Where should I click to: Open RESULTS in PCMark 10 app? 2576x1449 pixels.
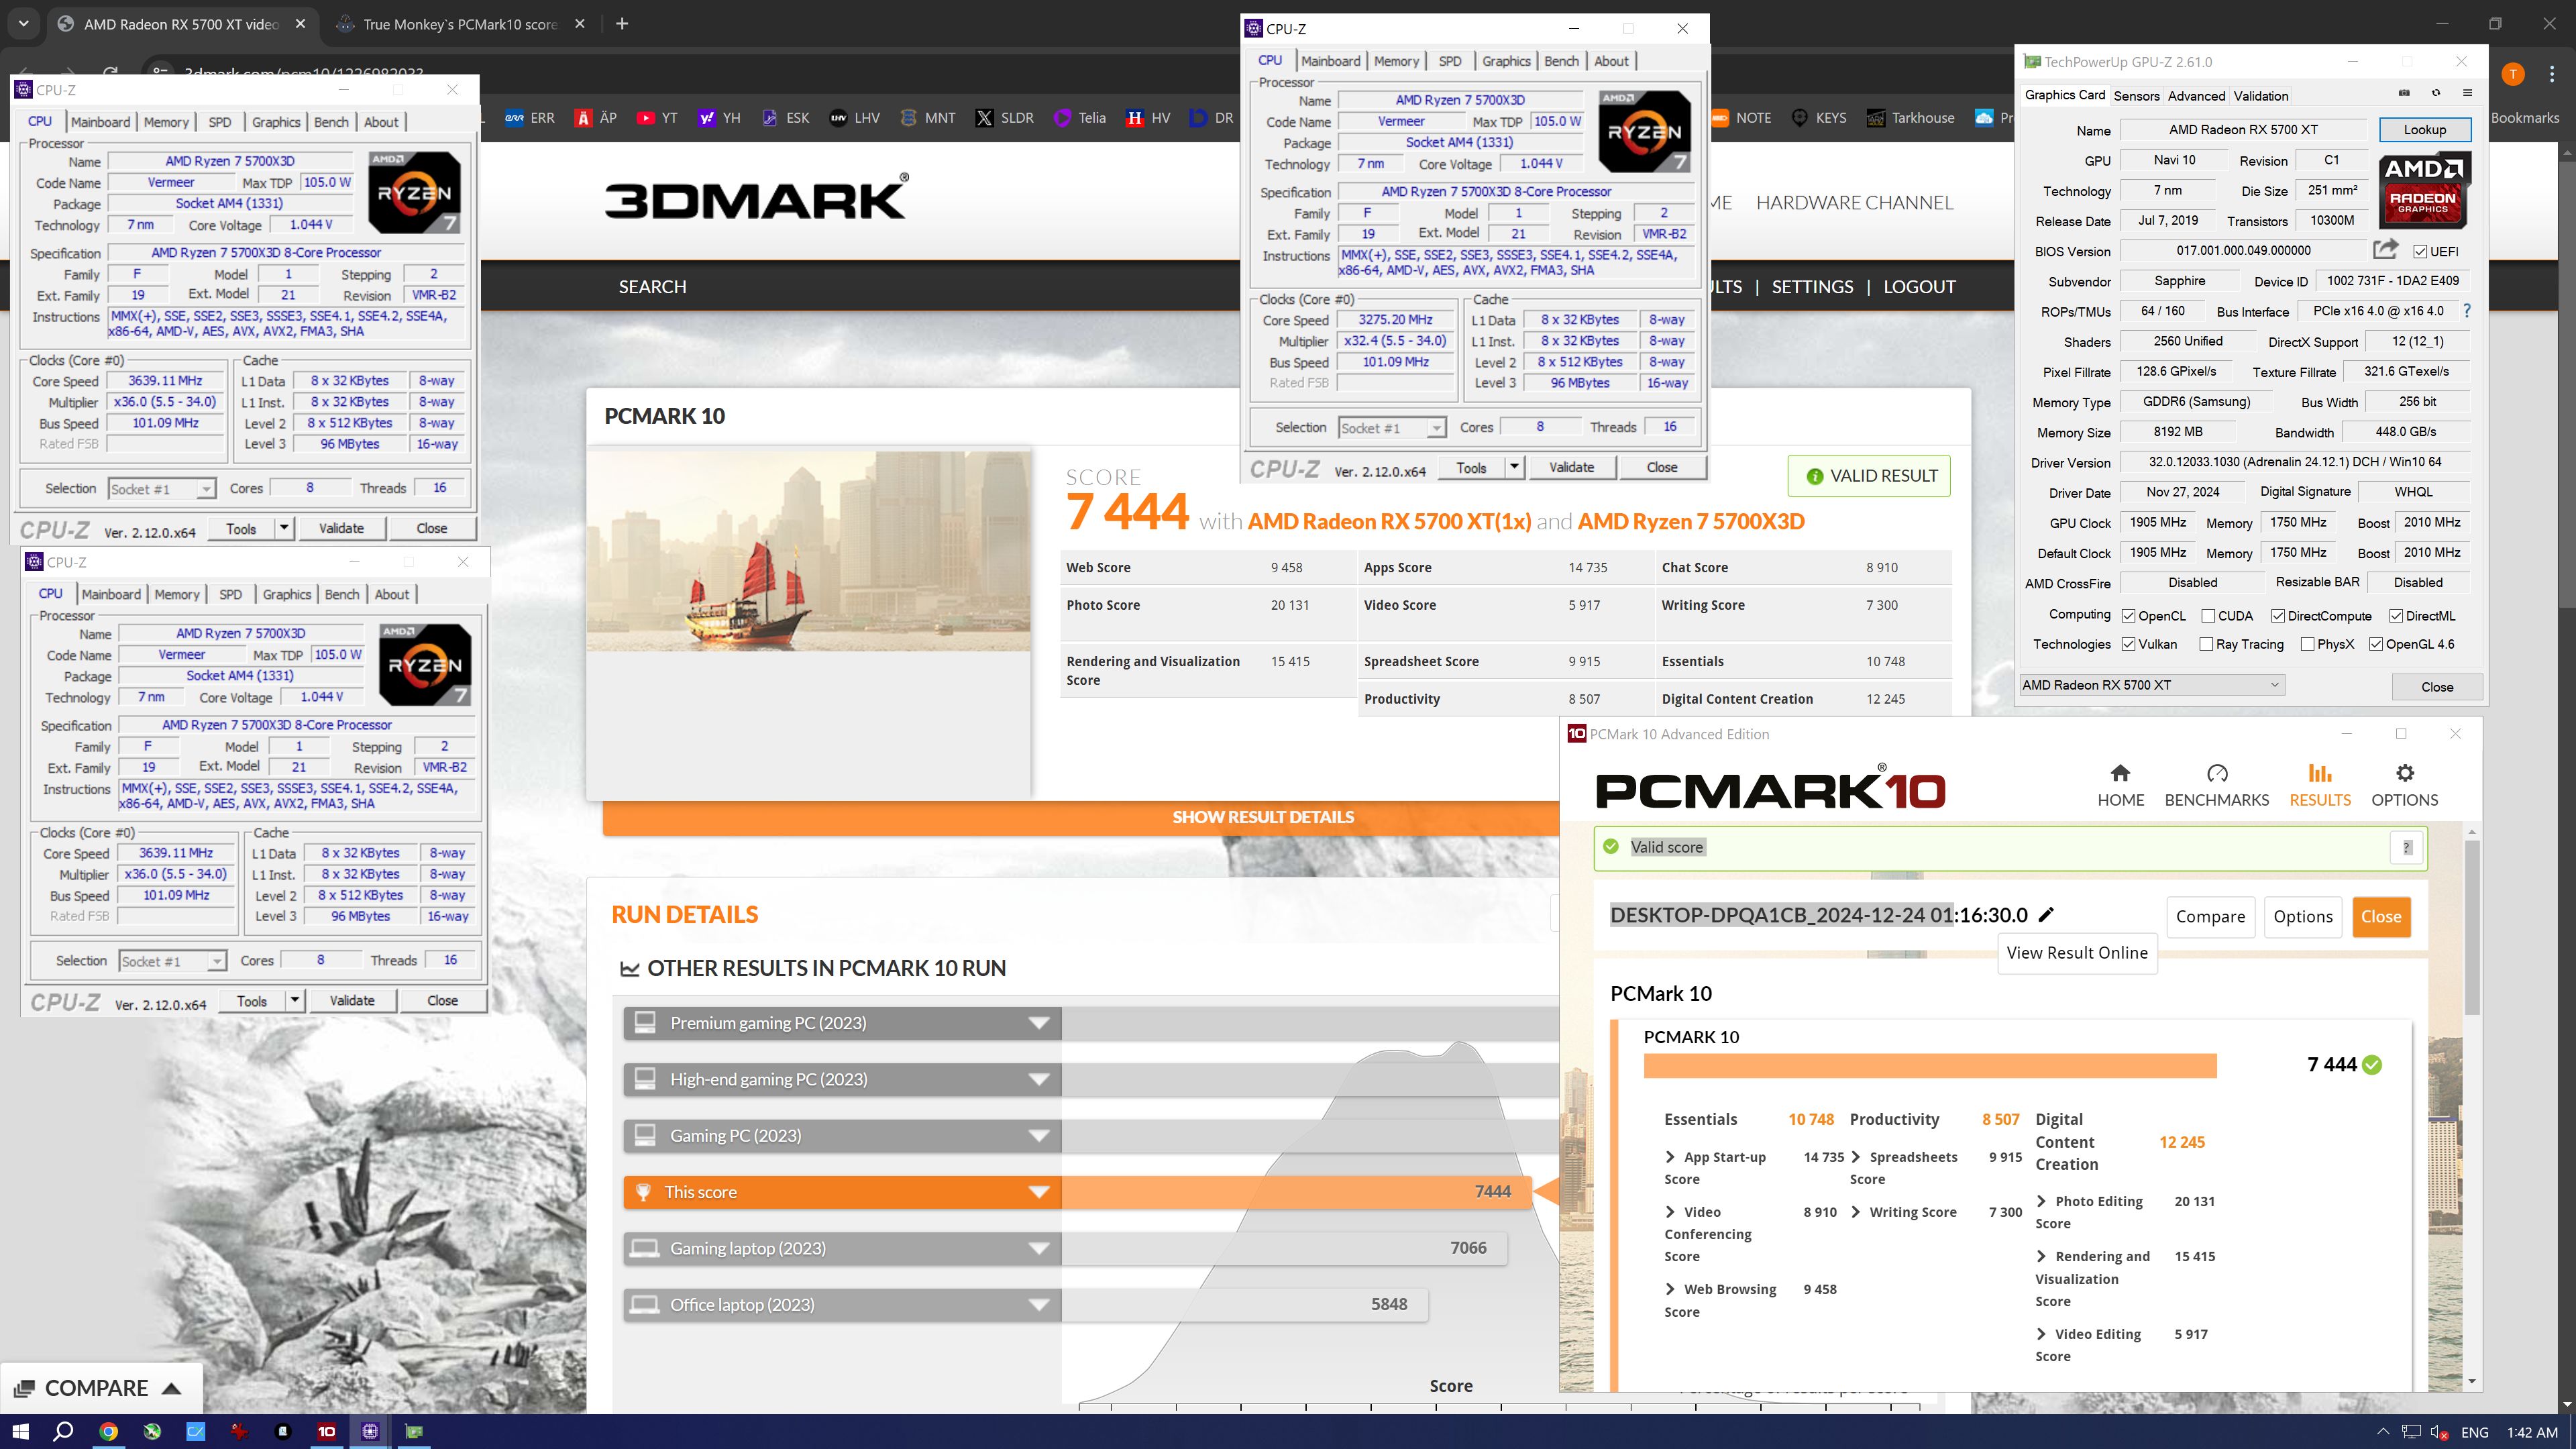point(2320,785)
